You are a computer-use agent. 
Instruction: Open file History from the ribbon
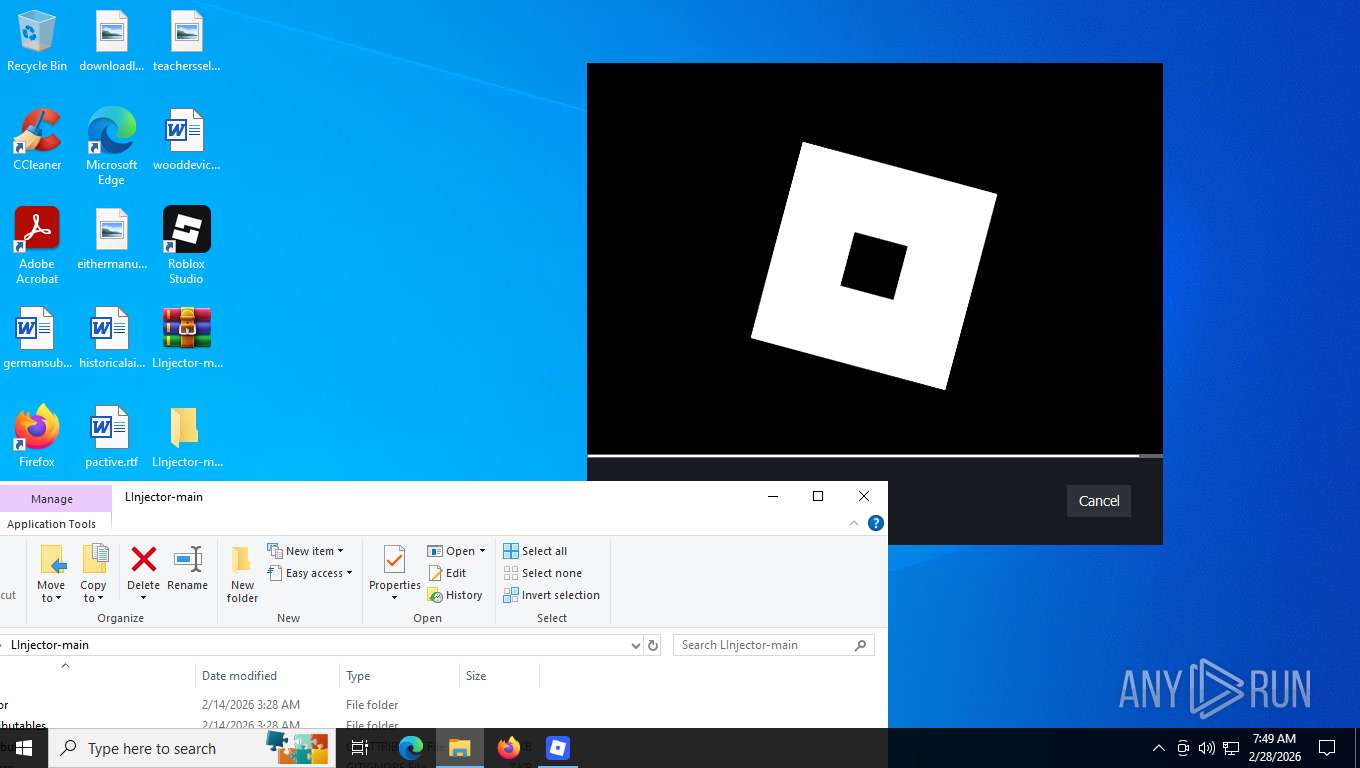pos(455,595)
